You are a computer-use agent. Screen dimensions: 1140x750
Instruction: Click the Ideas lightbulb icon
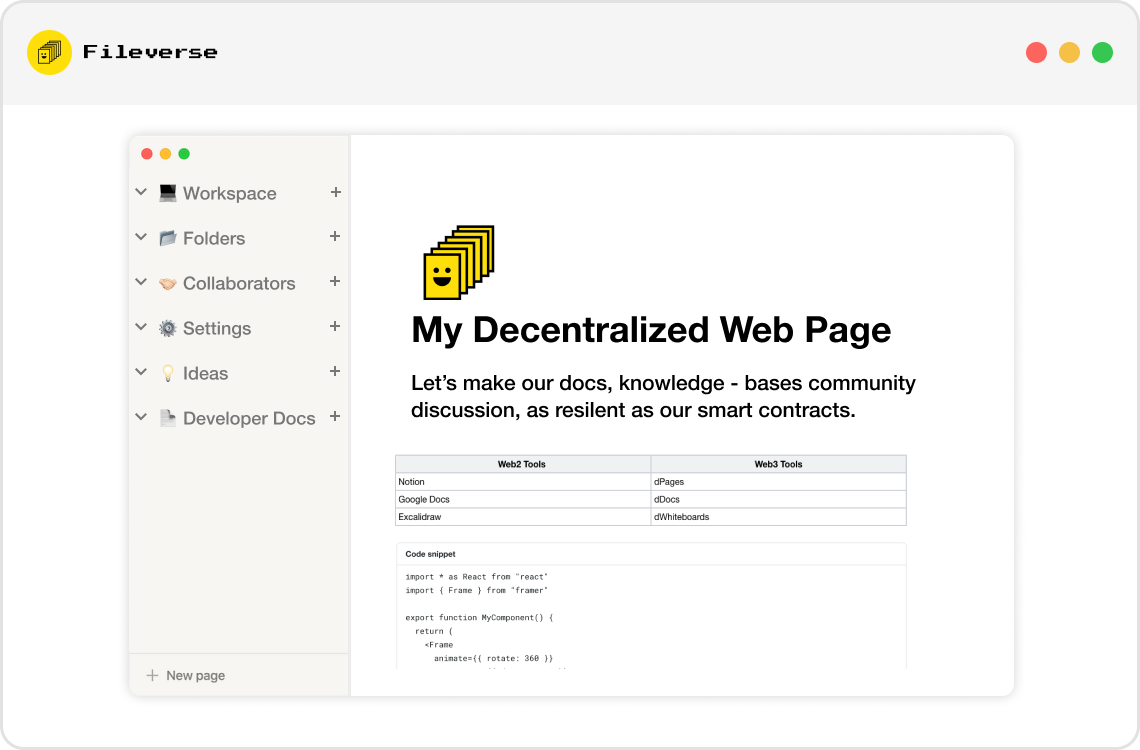(x=167, y=372)
